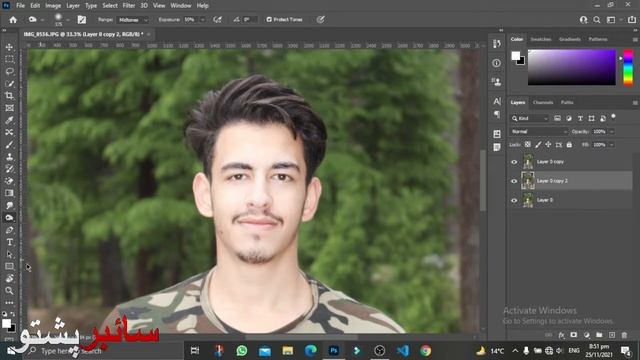The image size is (640, 360).
Task: Toggle lock image pixels brush icon
Action: pos(538,144)
